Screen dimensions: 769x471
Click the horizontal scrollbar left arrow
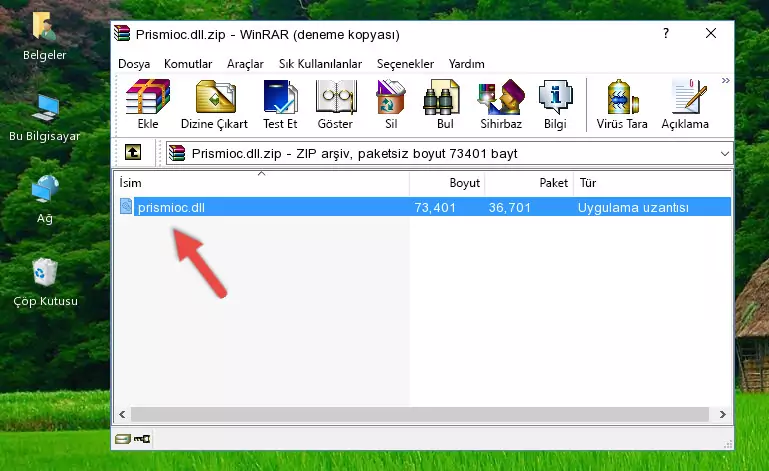(122, 415)
